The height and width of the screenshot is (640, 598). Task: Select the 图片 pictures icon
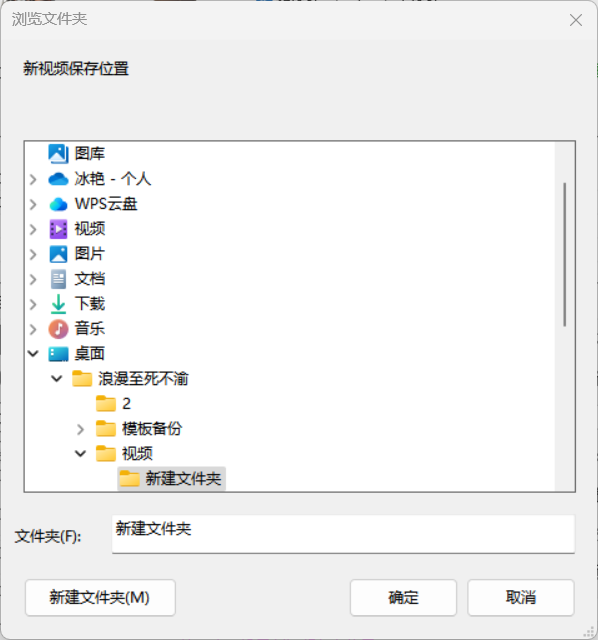tap(58, 254)
